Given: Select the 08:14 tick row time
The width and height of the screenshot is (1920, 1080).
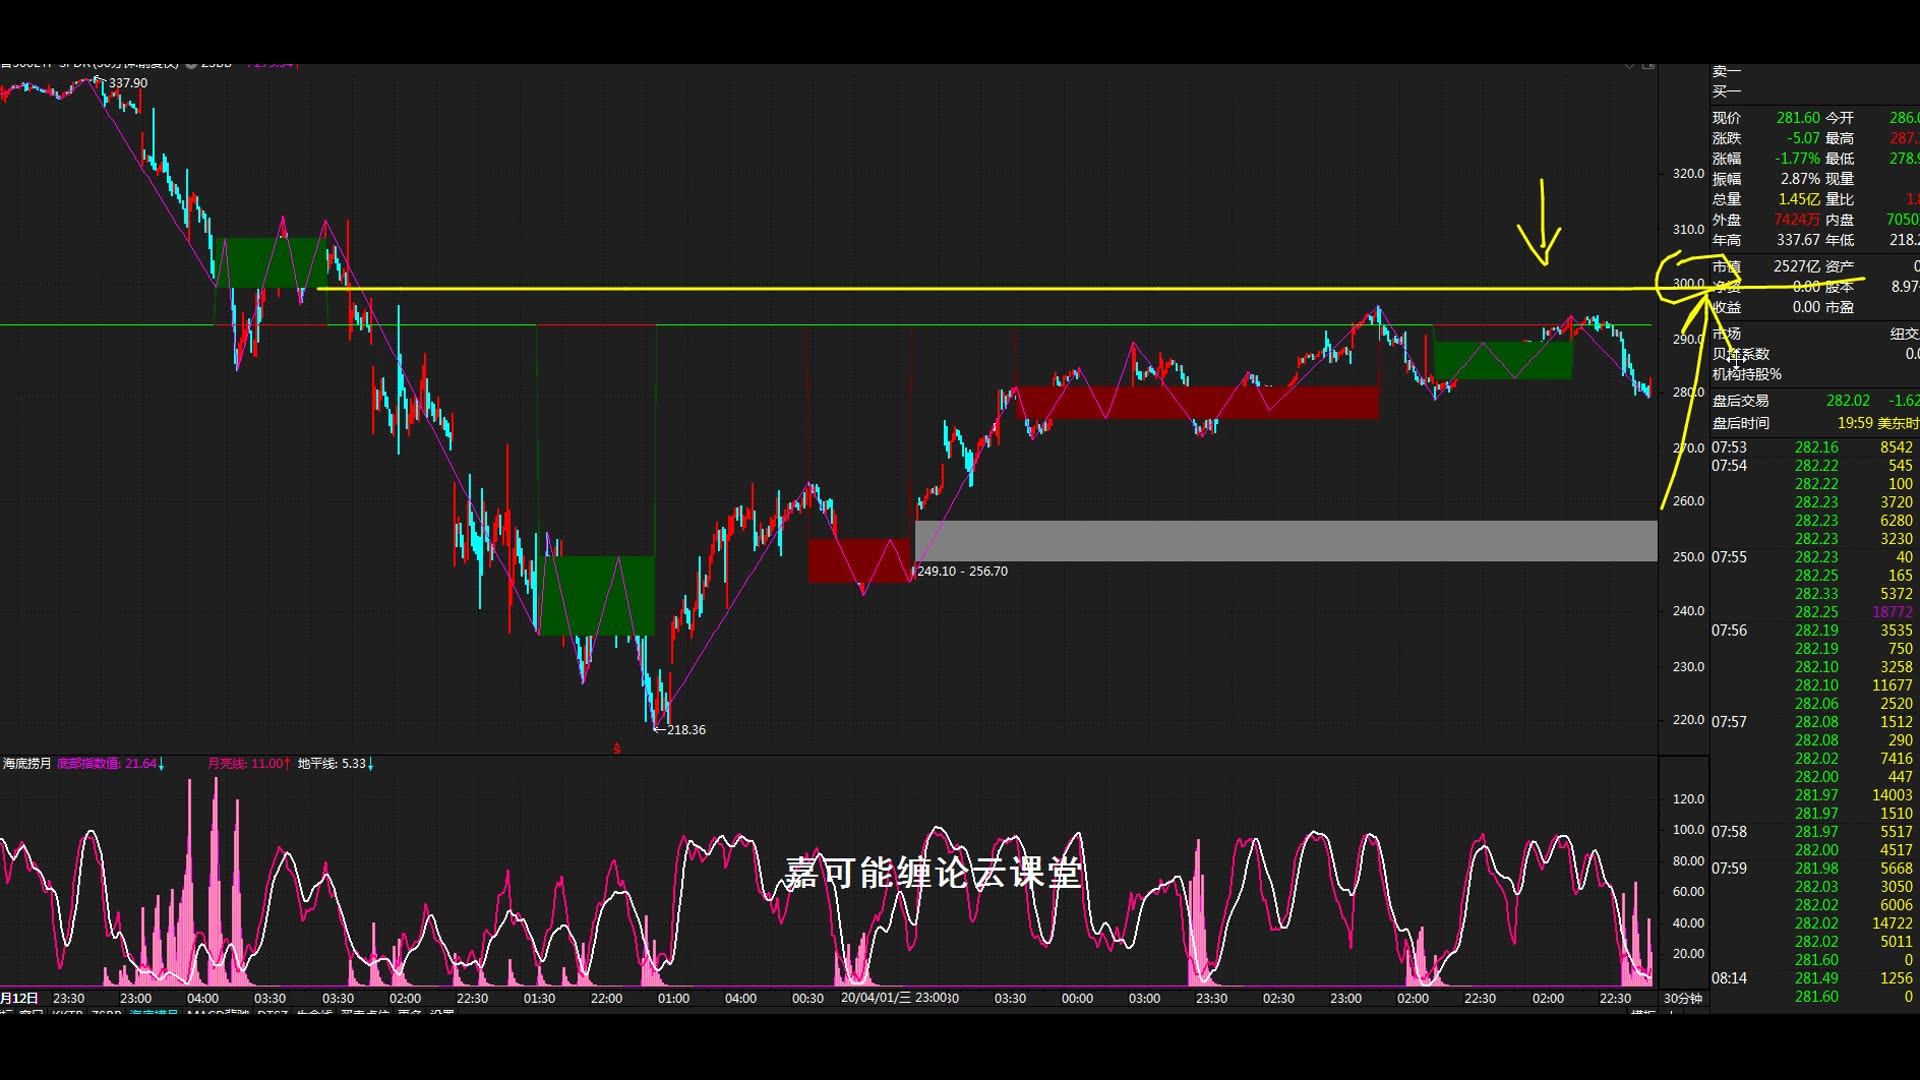Looking at the screenshot, I should point(1729,978).
